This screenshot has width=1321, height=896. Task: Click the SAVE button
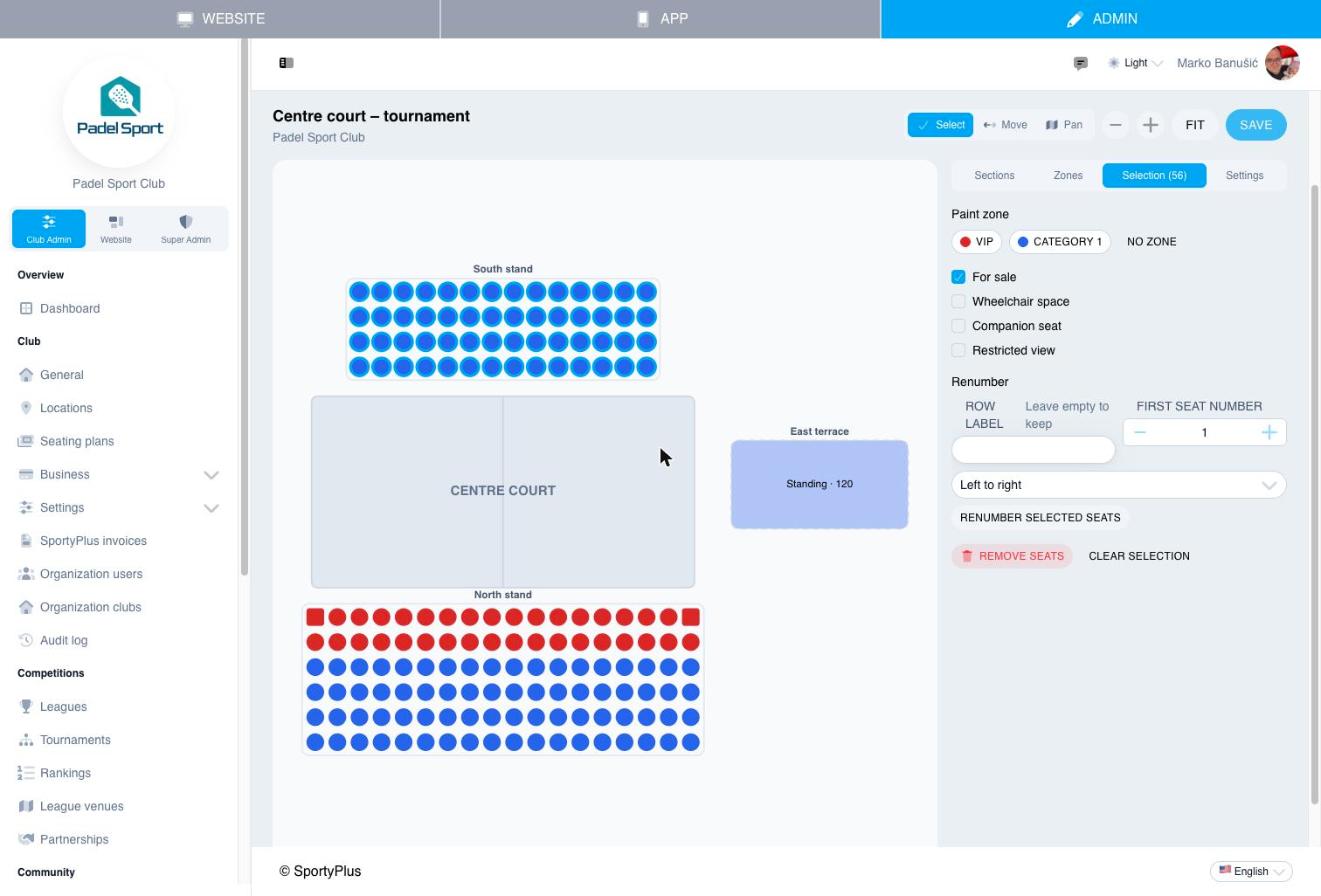click(x=1255, y=125)
